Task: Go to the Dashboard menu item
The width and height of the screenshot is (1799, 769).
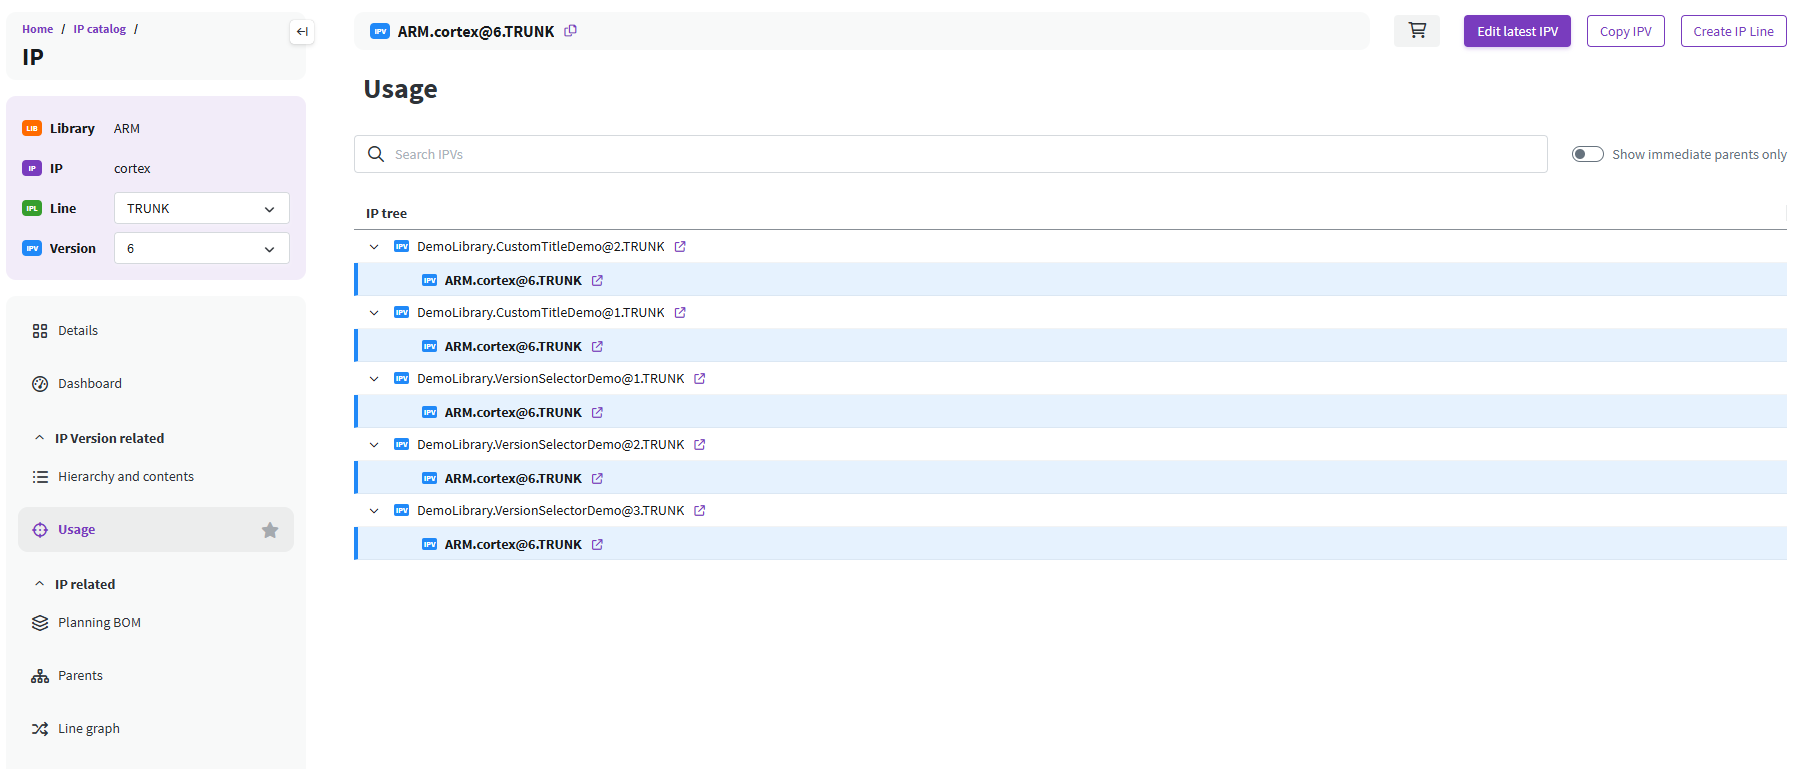Action: 89,384
